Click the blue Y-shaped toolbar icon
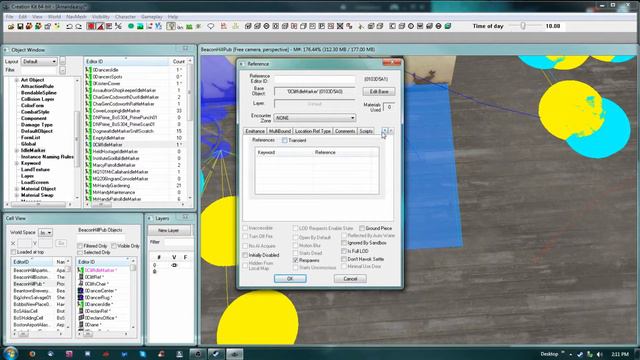 click(158, 26)
